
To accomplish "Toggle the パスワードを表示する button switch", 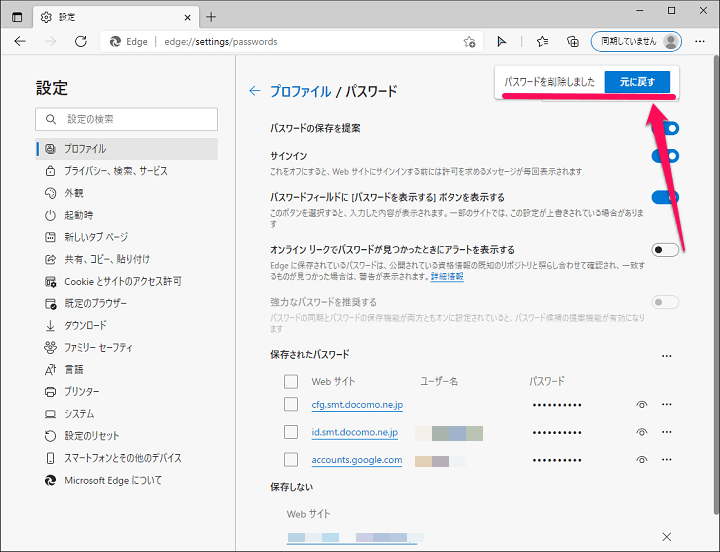I will tap(665, 197).
